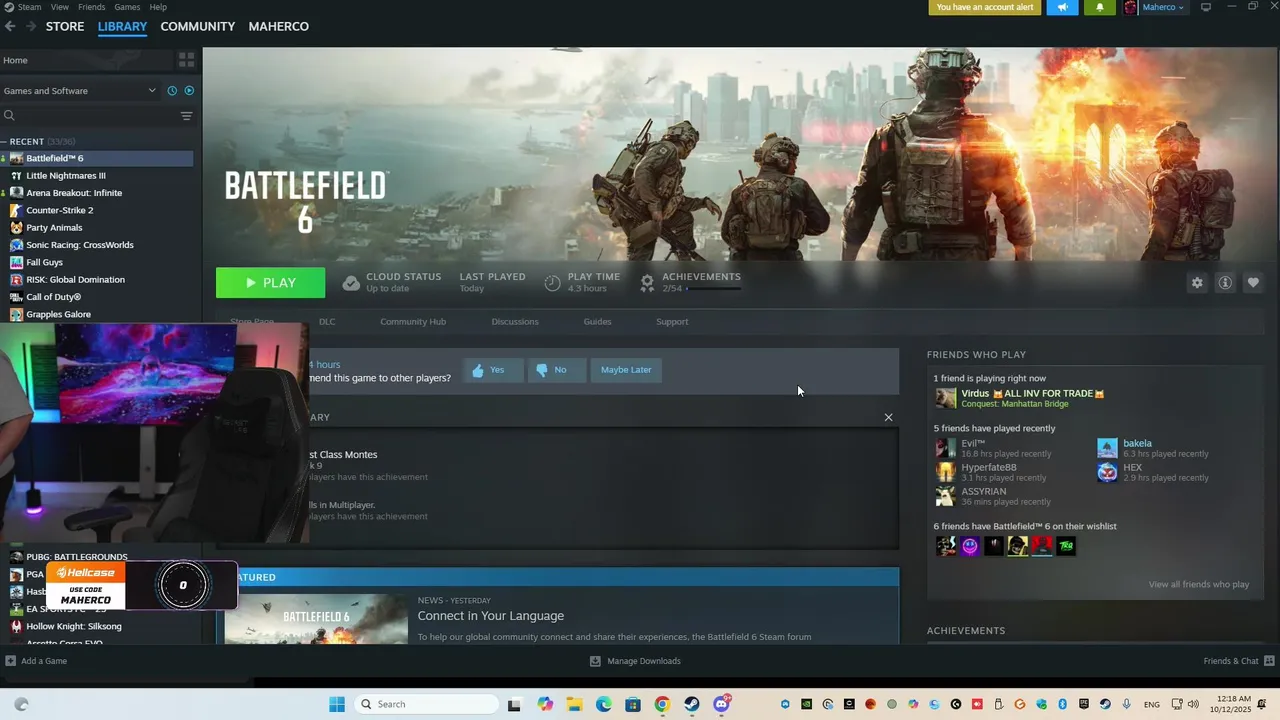This screenshot has height=720, width=1280.
Task: Open the Discussions tab
Action: coord(515,322)
